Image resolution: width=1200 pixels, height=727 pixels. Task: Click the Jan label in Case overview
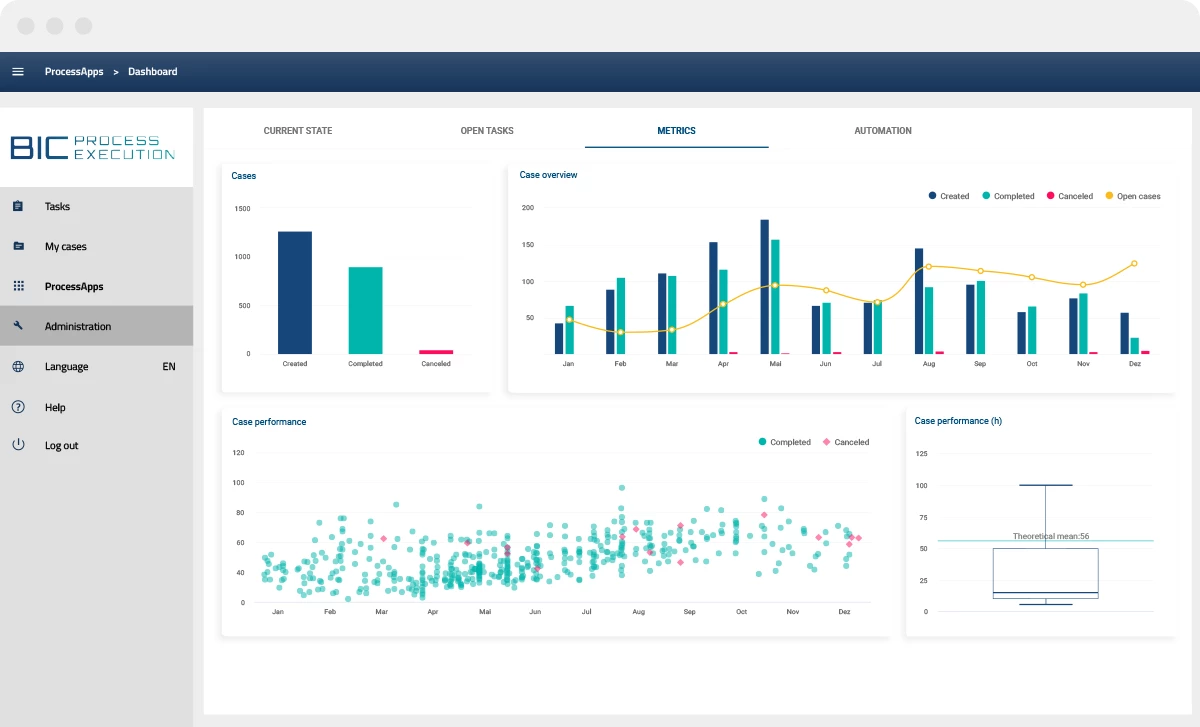pos(568,364)
